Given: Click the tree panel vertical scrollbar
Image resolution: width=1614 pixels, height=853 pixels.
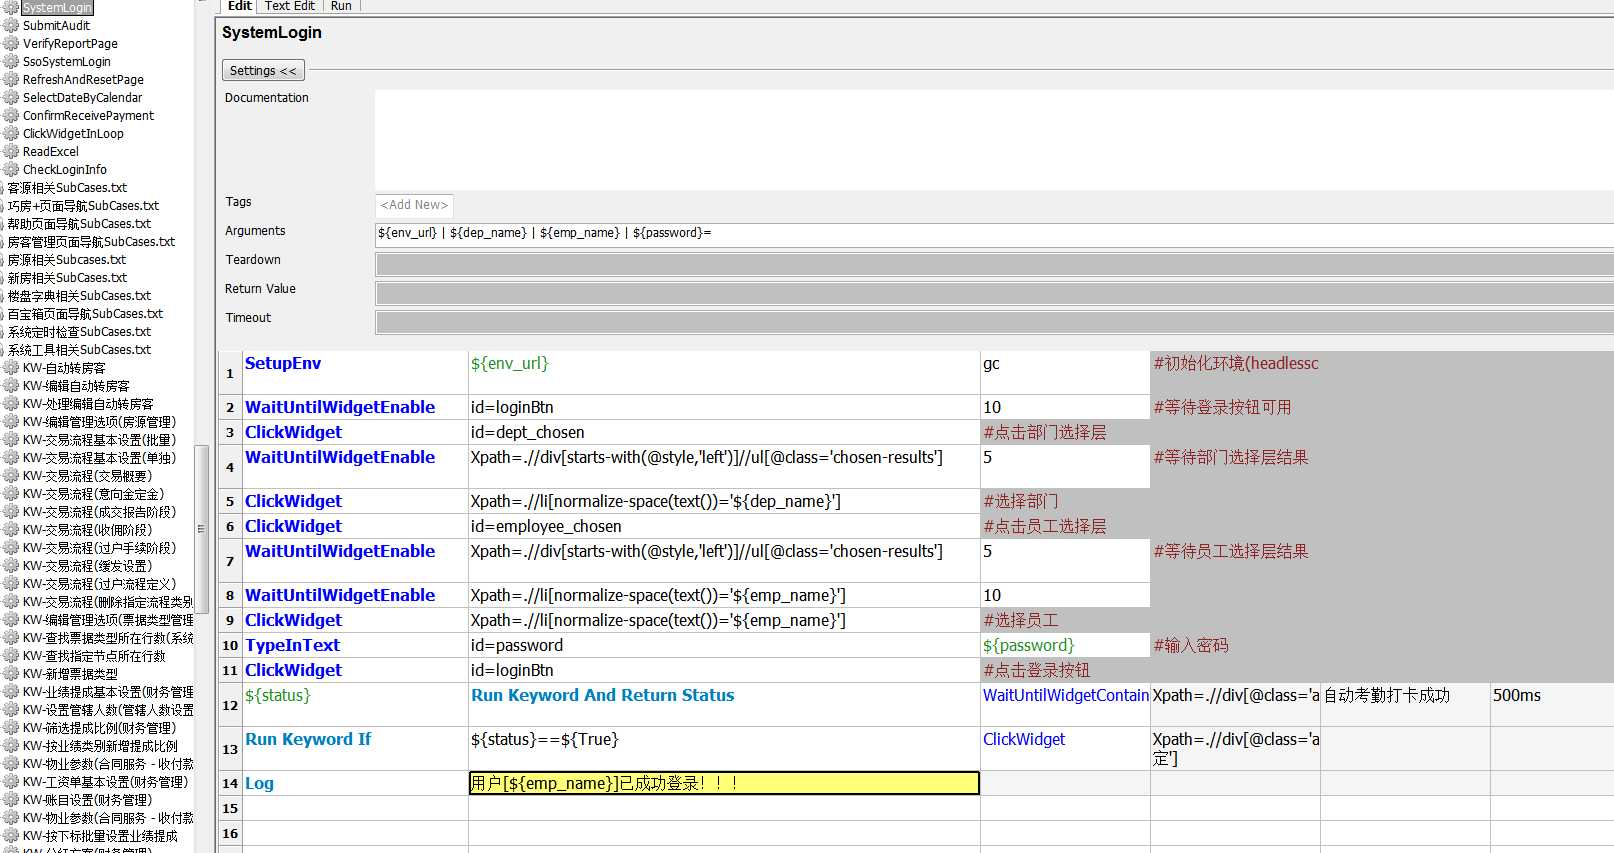Looking at the screenshot, I should point(201,529).
